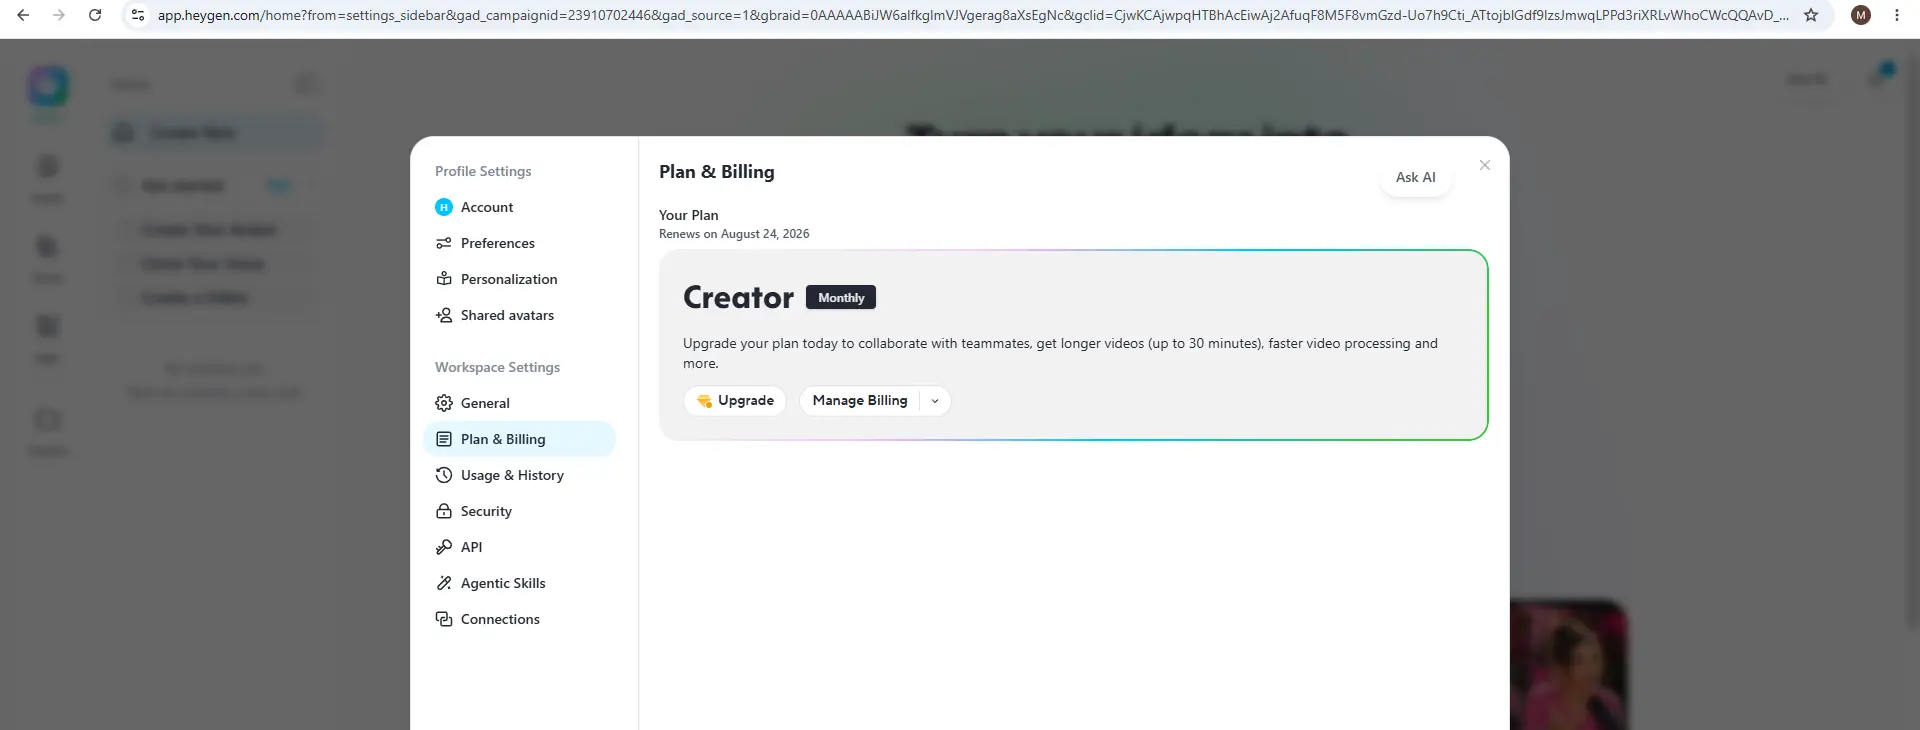This screenshot has width=1920, height=730.
Task: Open Shared avatars settings
Action: [519, 315]
